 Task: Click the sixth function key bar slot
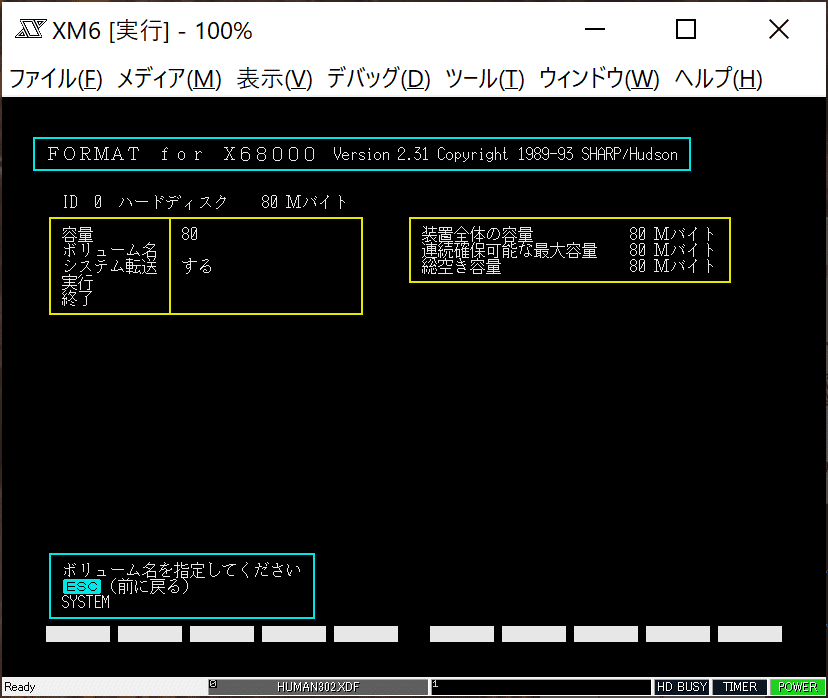point(462,634)
